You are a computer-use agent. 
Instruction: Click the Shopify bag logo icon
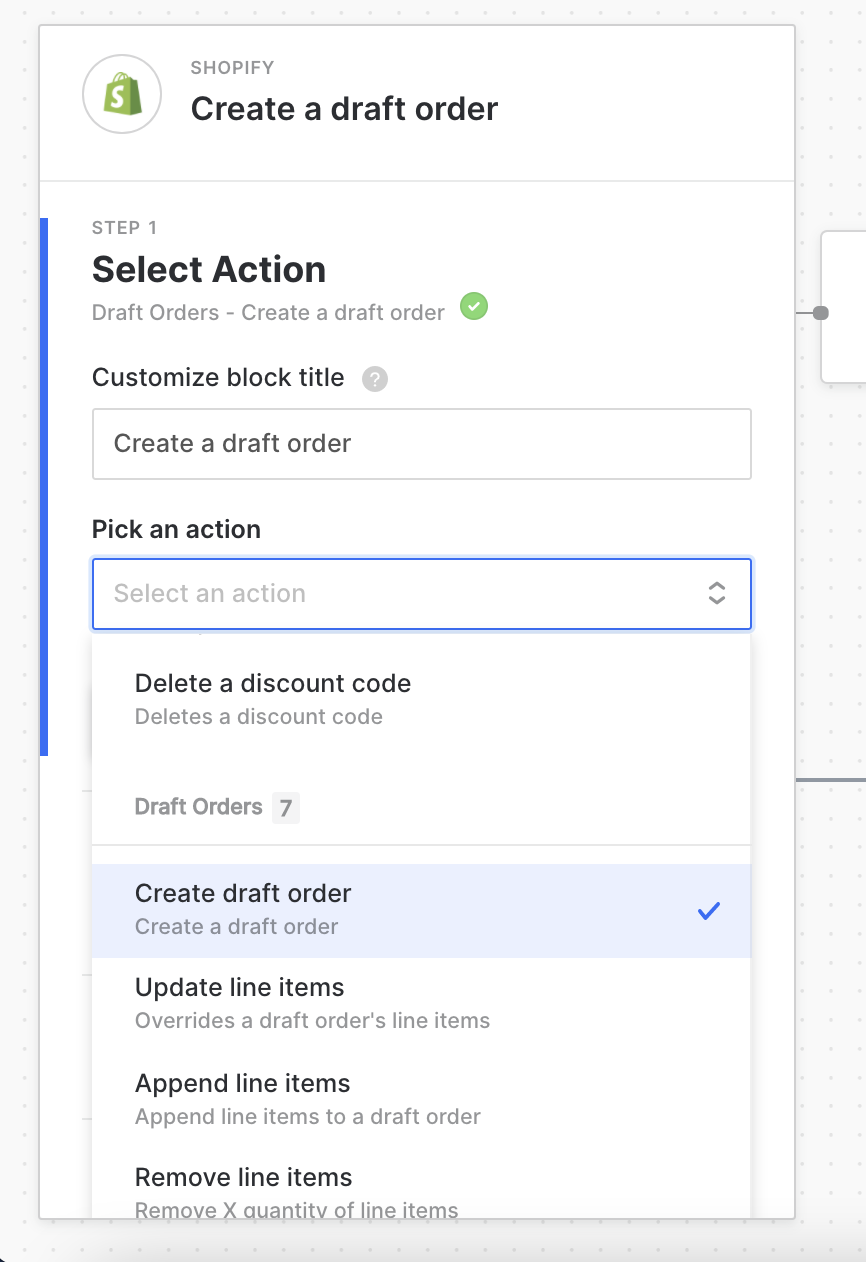click(x=122, y=94)
